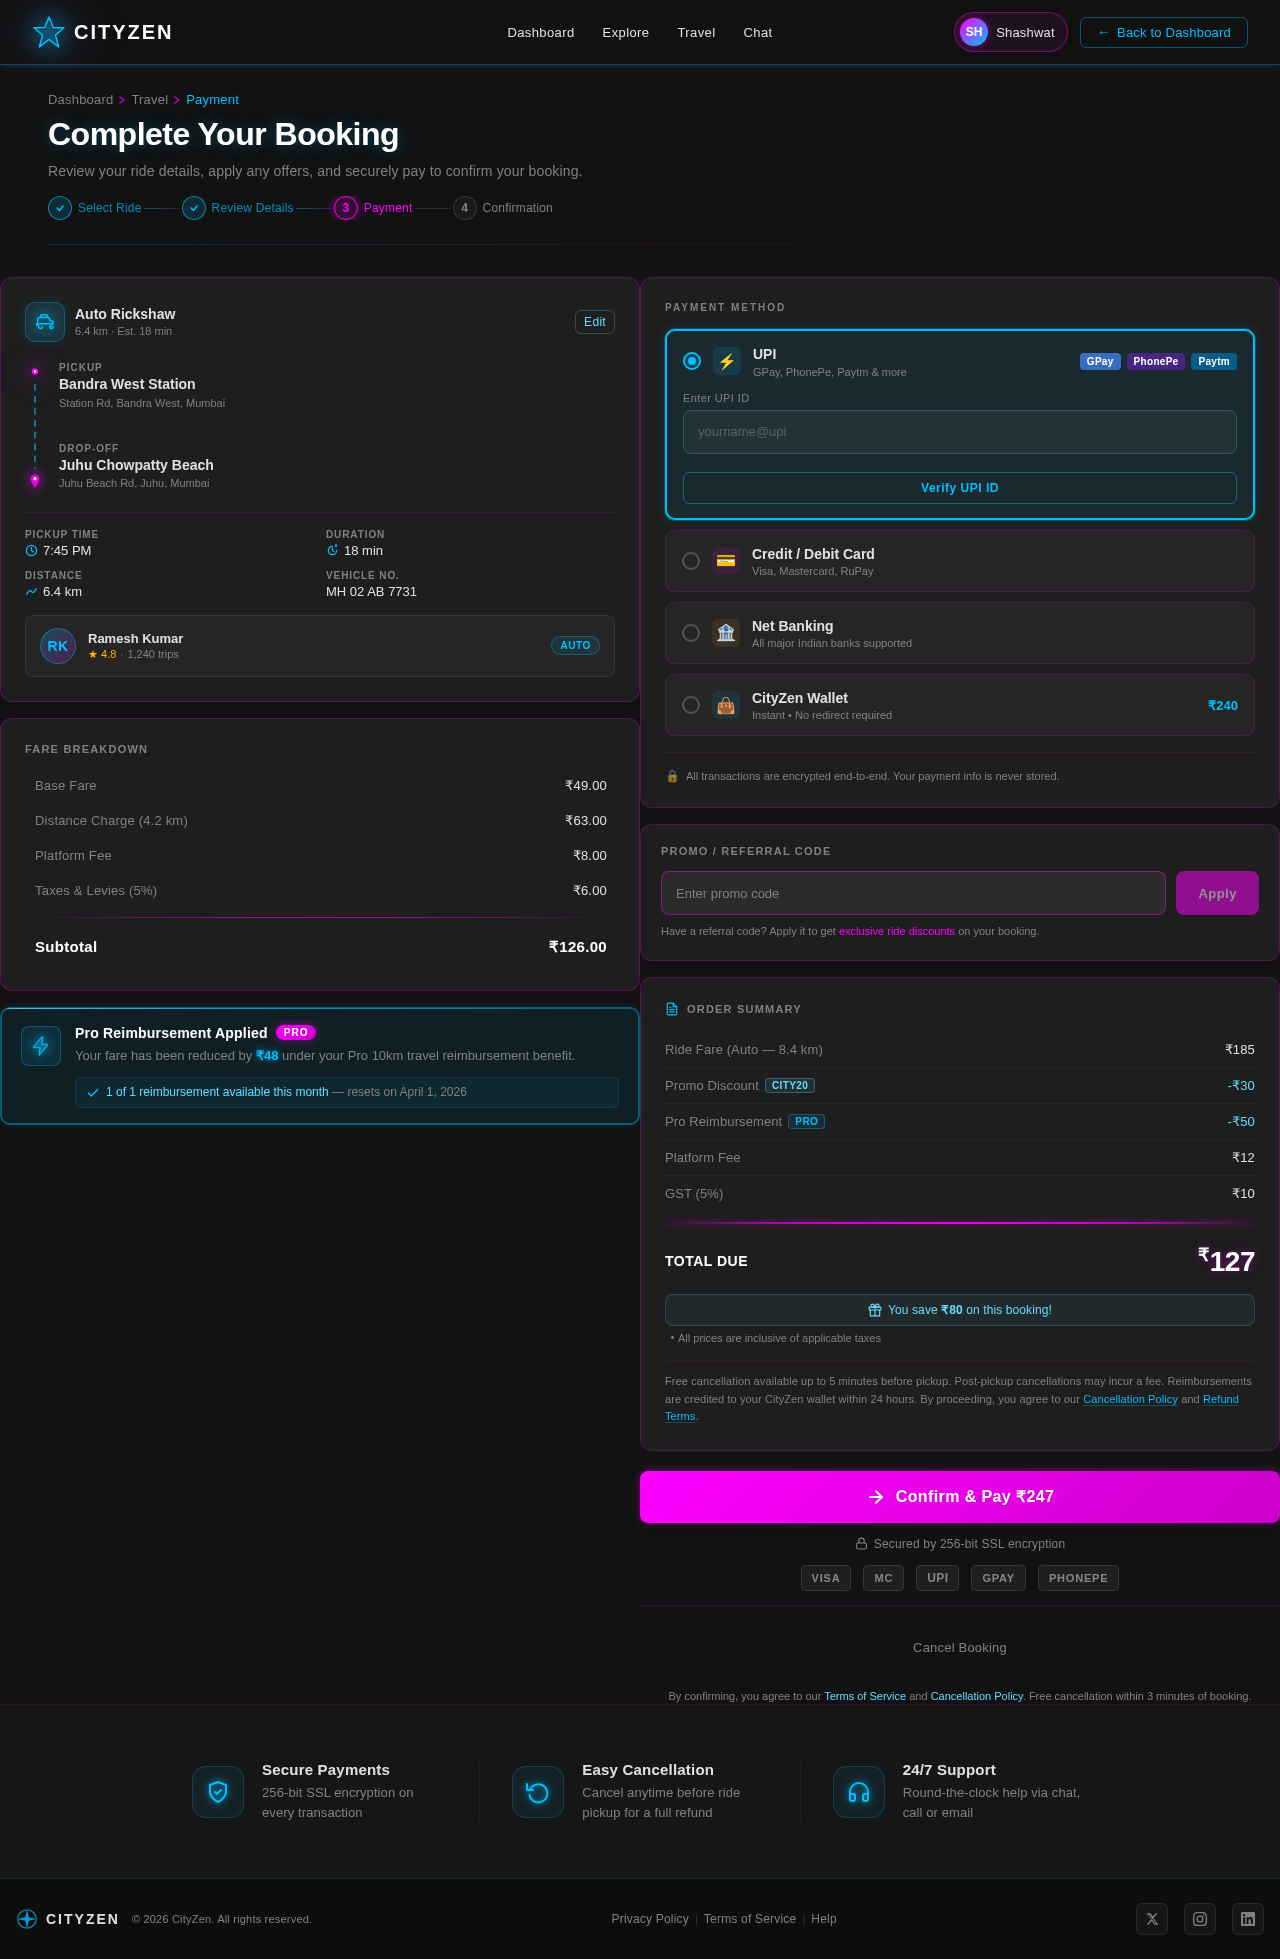Image resolution: width=1280 pixels, height=1959 pixels.
Task: Select the CityZen Wallet radio button
Action: coord(691,705)
